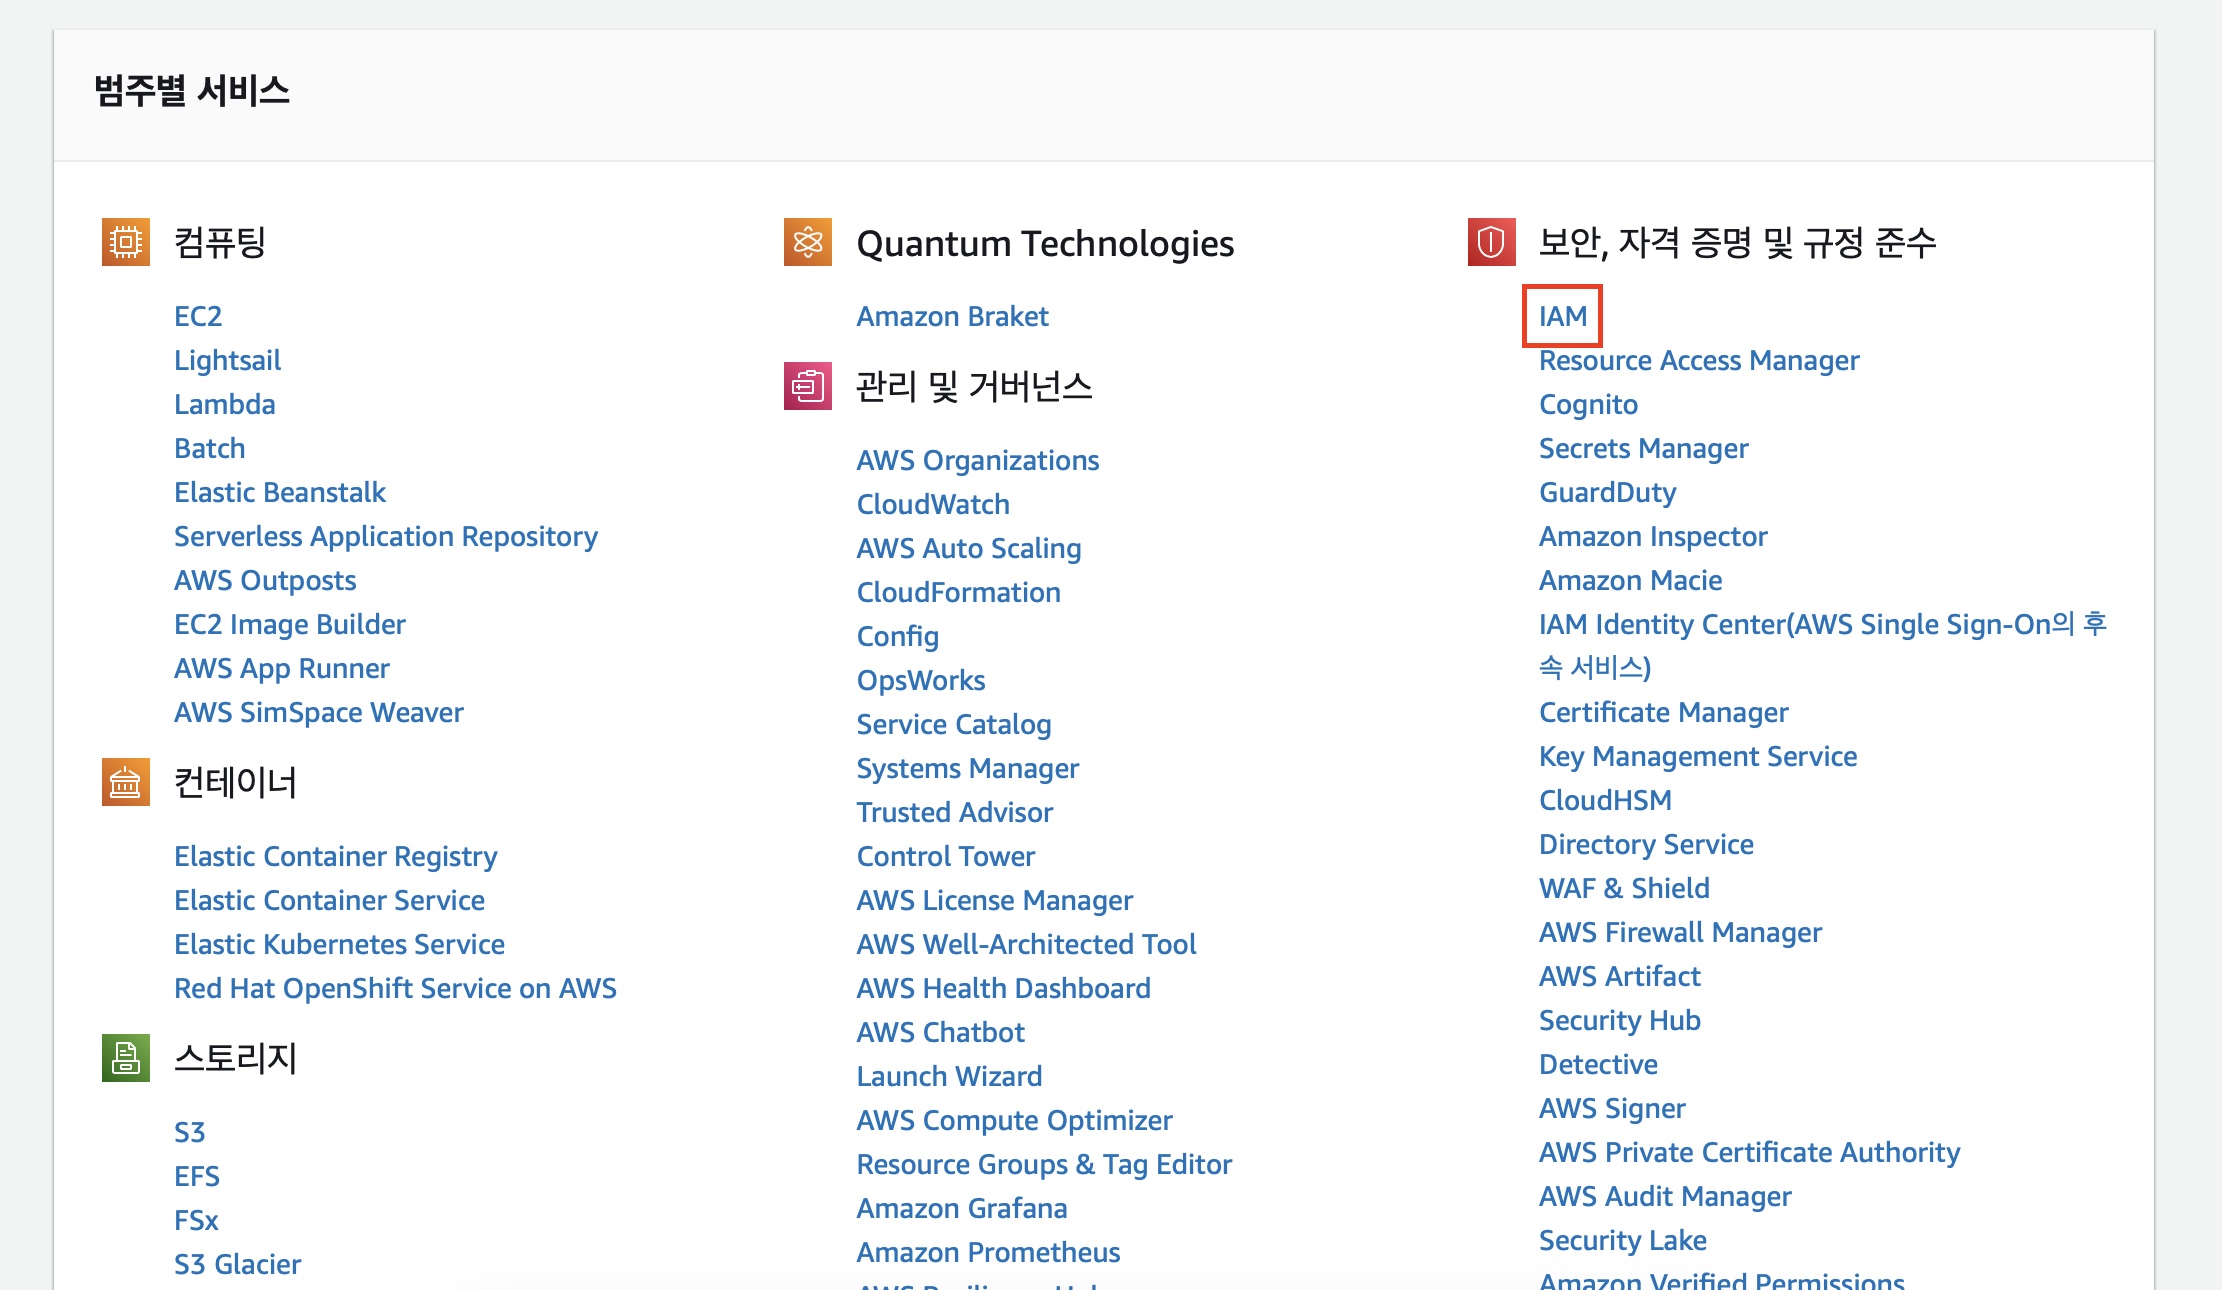Viewport: 2222px width, 1290px height.
Task: Click the orange Containers category icon
Action: 126,782
